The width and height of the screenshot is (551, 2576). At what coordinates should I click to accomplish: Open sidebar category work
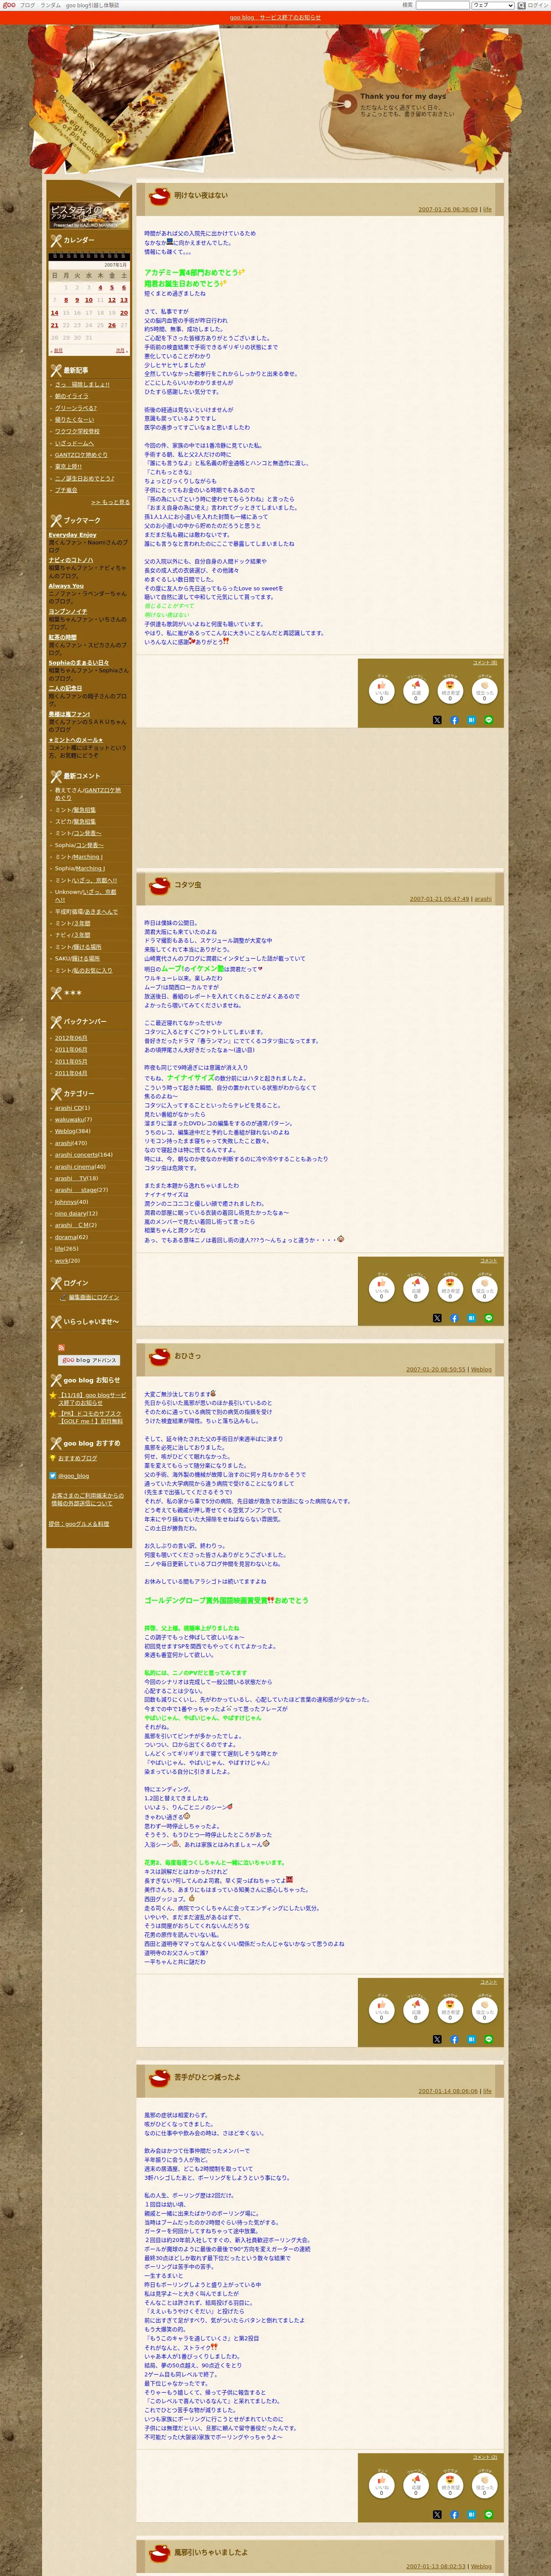pos(62,1261)
